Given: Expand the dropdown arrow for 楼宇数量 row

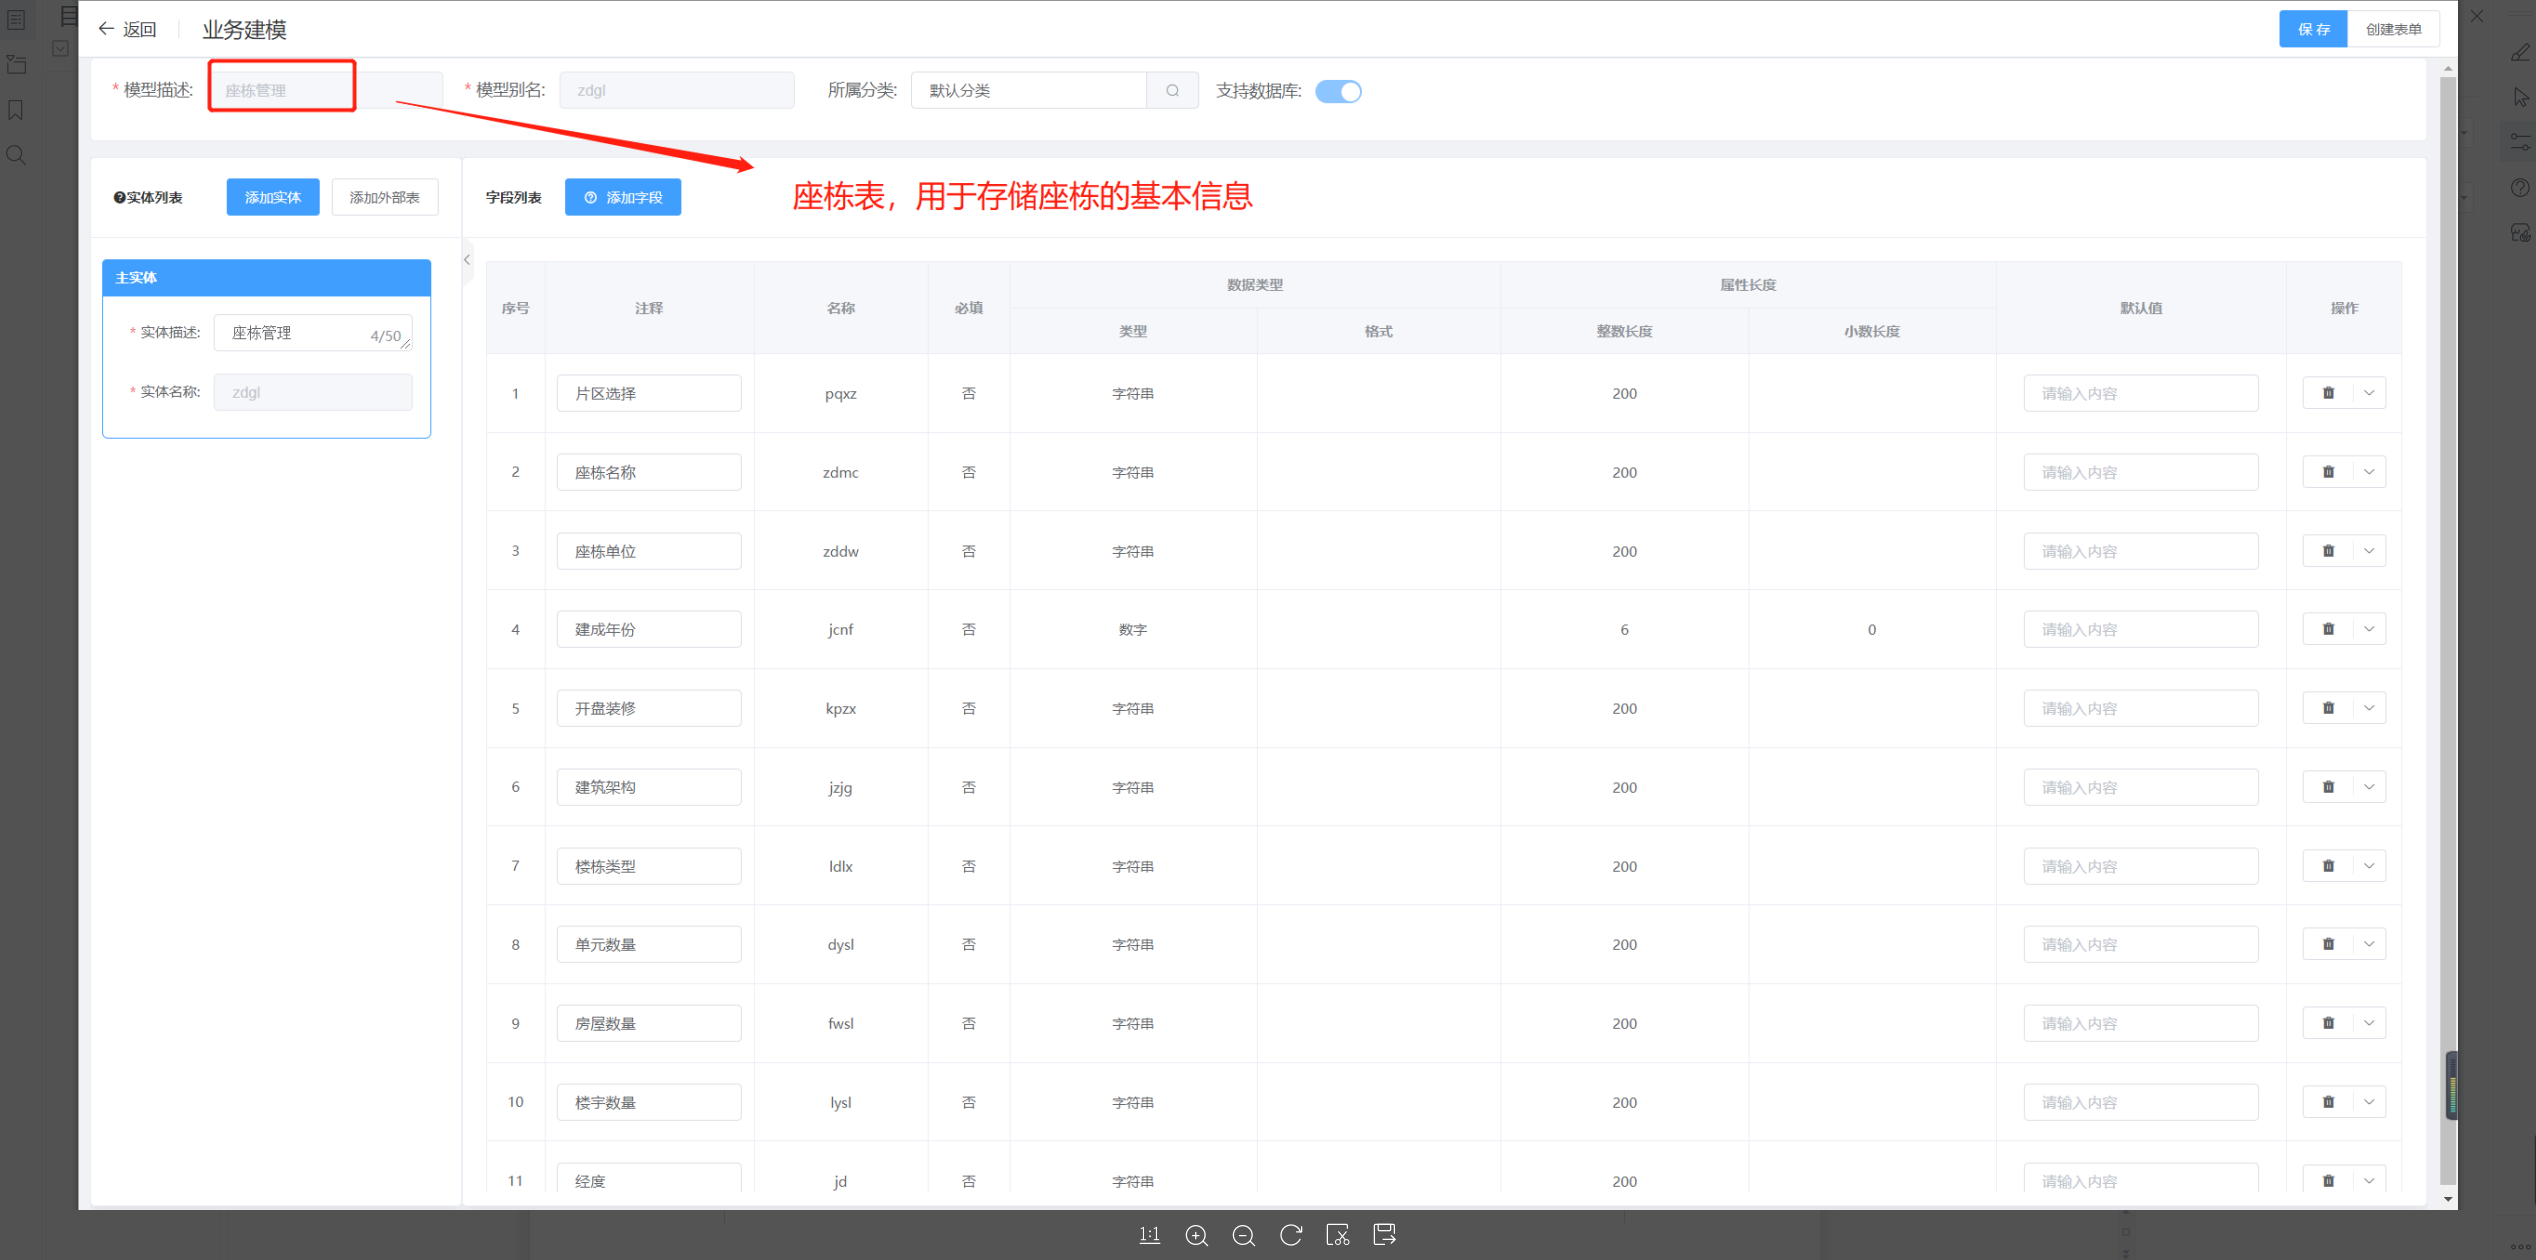Looking at the screenshot, I should (2369, 1102).
